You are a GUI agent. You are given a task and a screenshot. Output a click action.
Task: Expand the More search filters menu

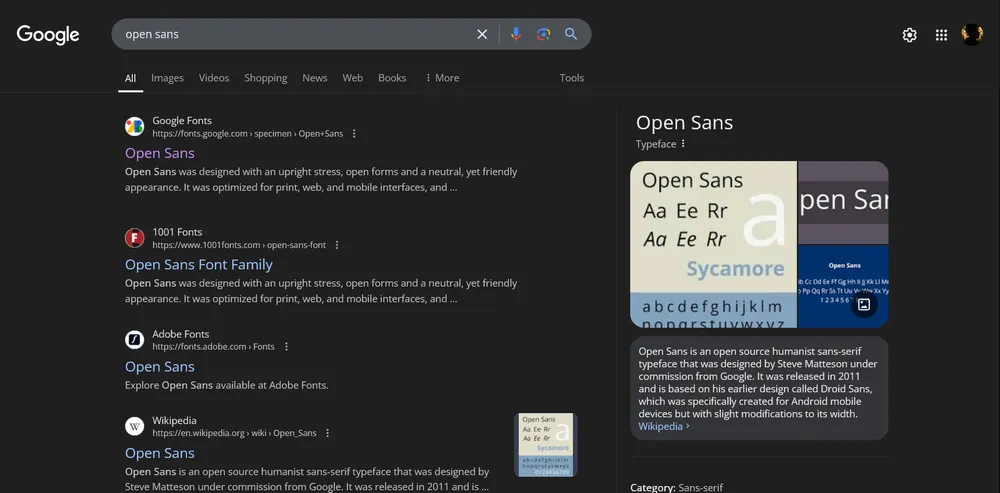tap(442, 78)
